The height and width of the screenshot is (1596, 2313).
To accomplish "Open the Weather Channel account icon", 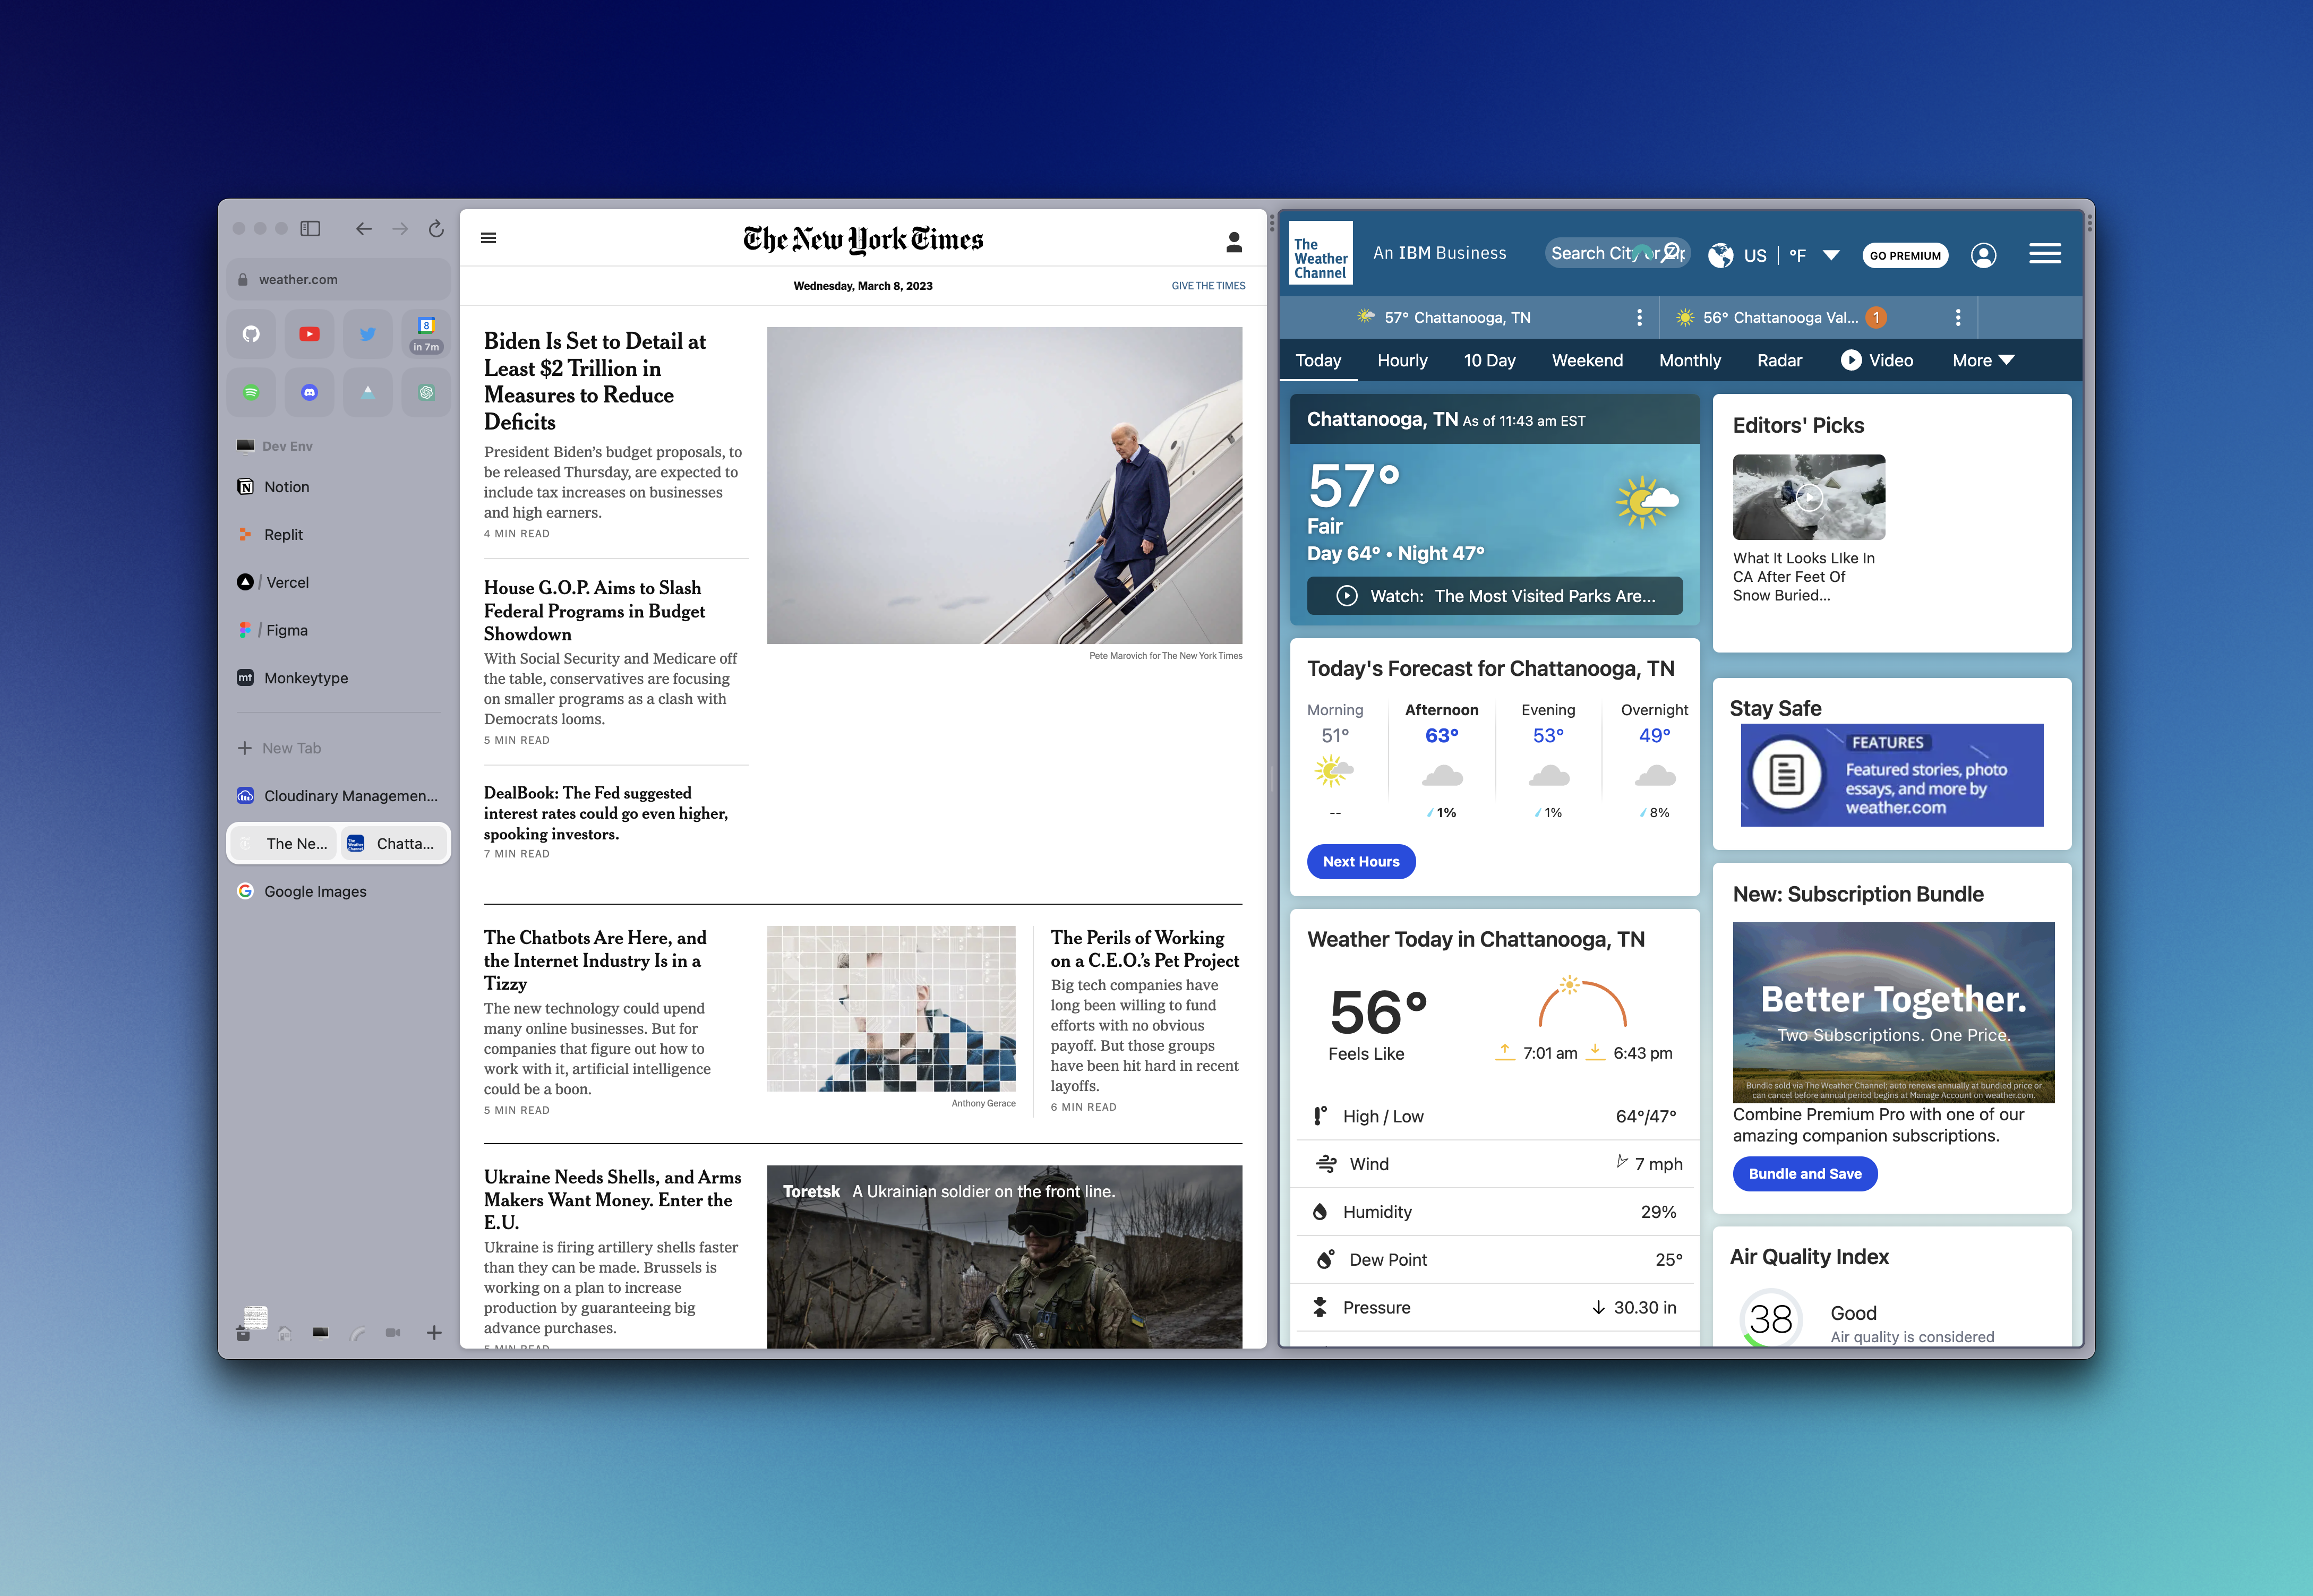I will tap(1984, 256).
